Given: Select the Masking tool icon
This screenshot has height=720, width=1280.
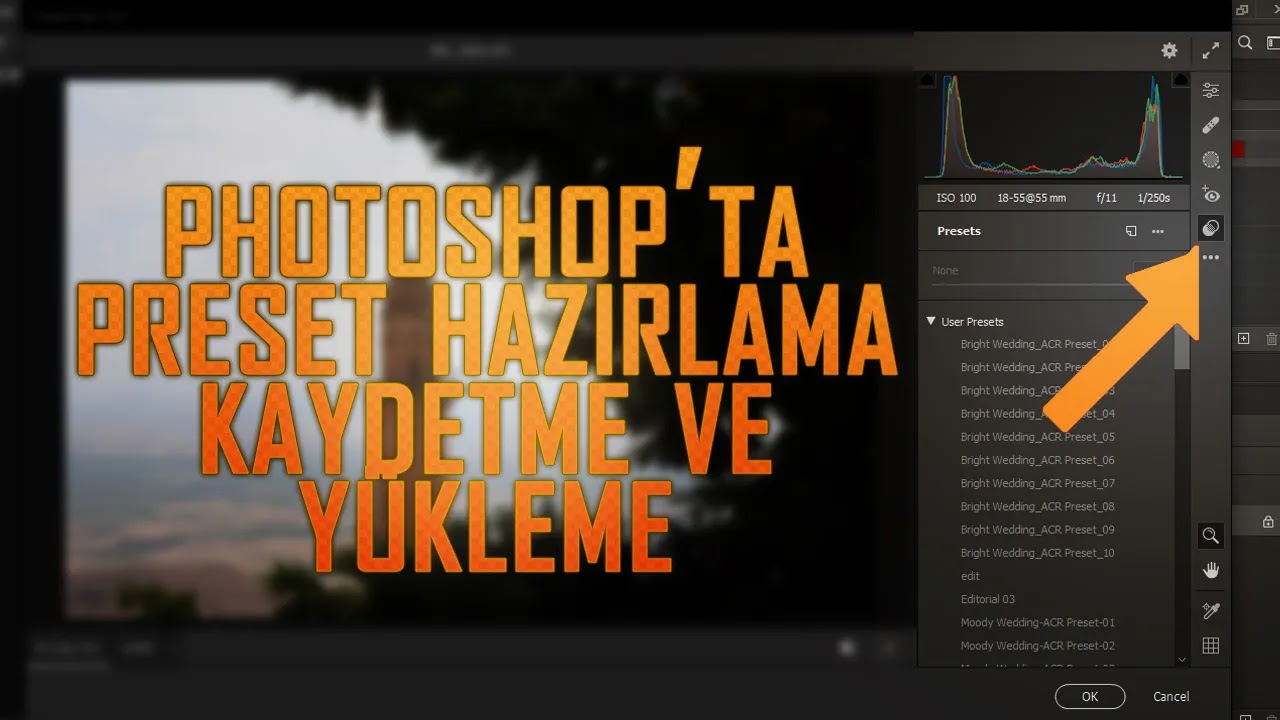Looking at the screenshot, I should (1211, 160).
